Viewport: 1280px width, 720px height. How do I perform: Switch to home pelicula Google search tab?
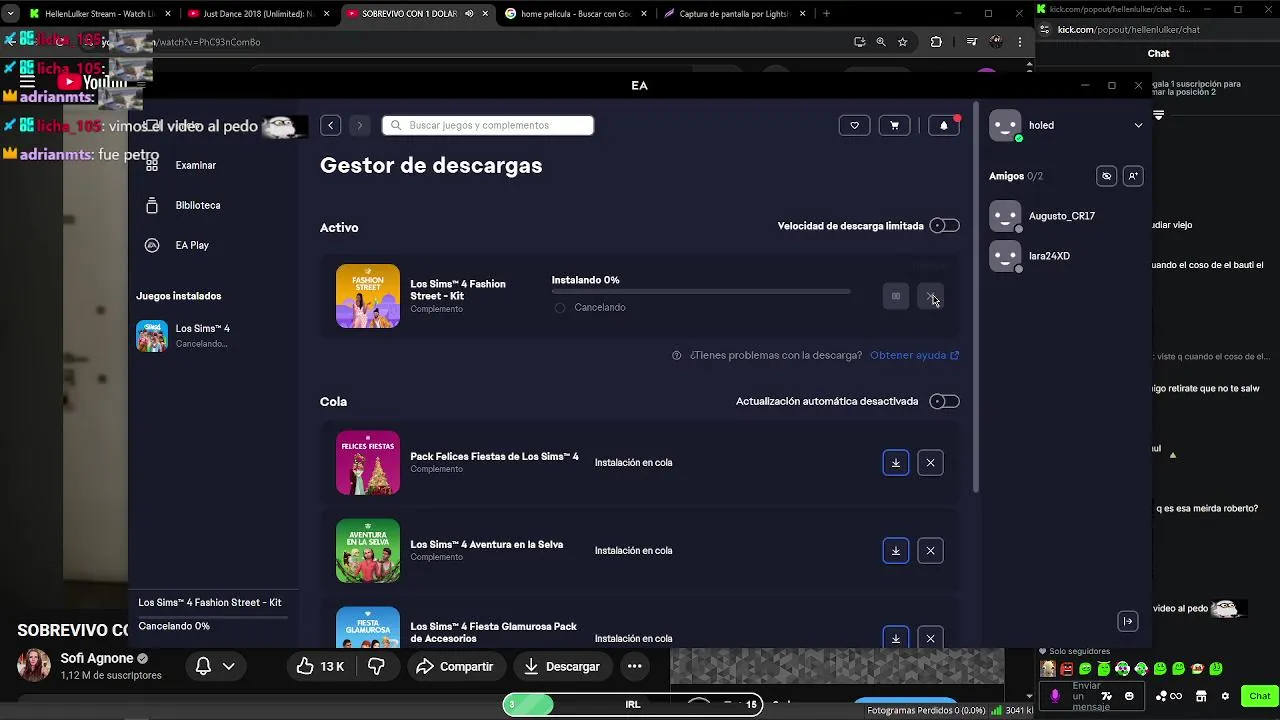574,14
